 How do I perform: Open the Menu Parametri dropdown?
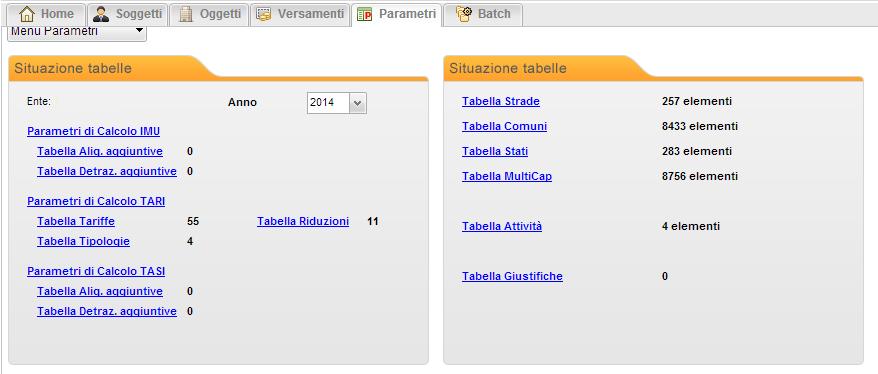[77, 32]
